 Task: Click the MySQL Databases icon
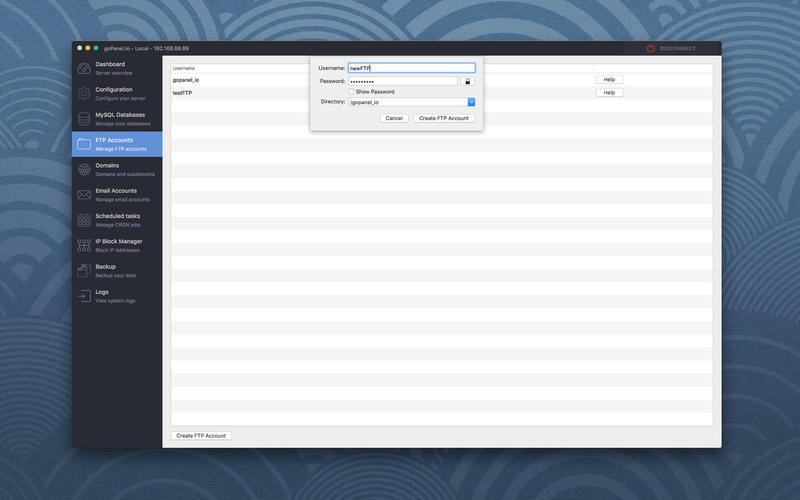(84, 118)
